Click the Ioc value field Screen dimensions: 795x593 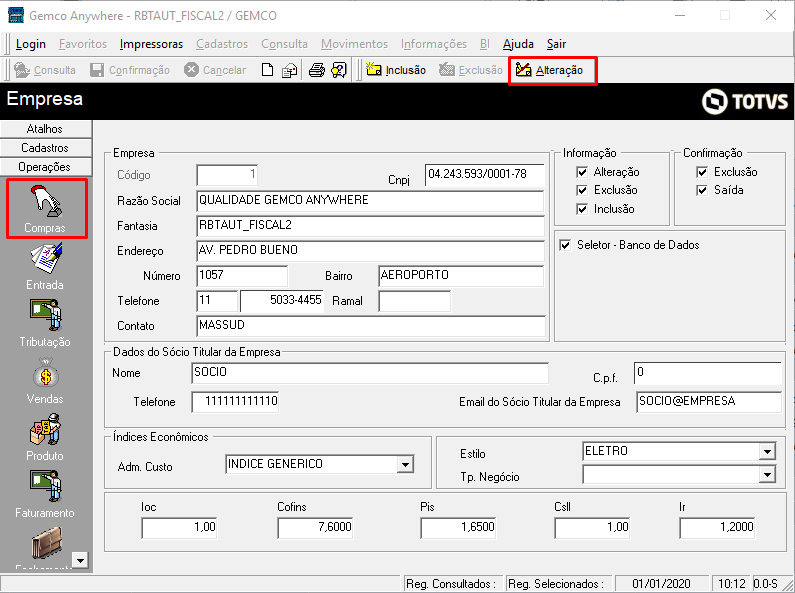coord(179,528)
